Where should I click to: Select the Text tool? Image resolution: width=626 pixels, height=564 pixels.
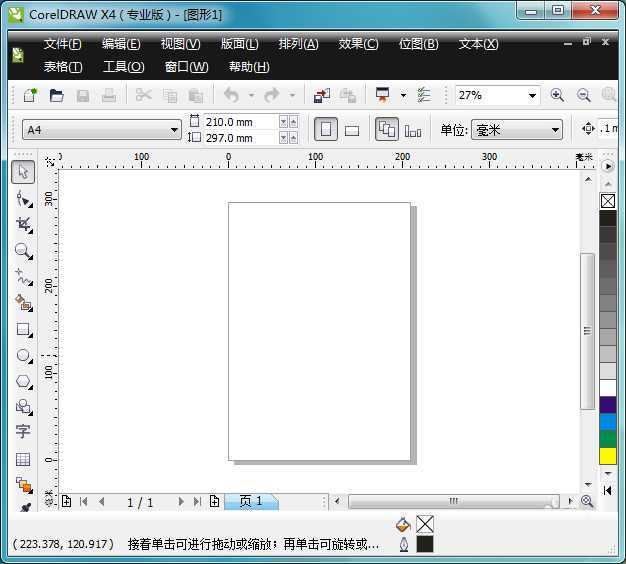coord(23,432)
